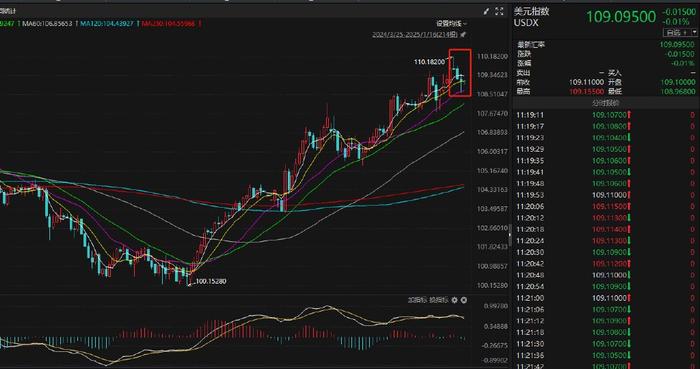Image resolution: width=700 pixels, height=369 pixels.
Task: Click the MA120 legend label
Action: pyautogui.click(x=107, y=23)
